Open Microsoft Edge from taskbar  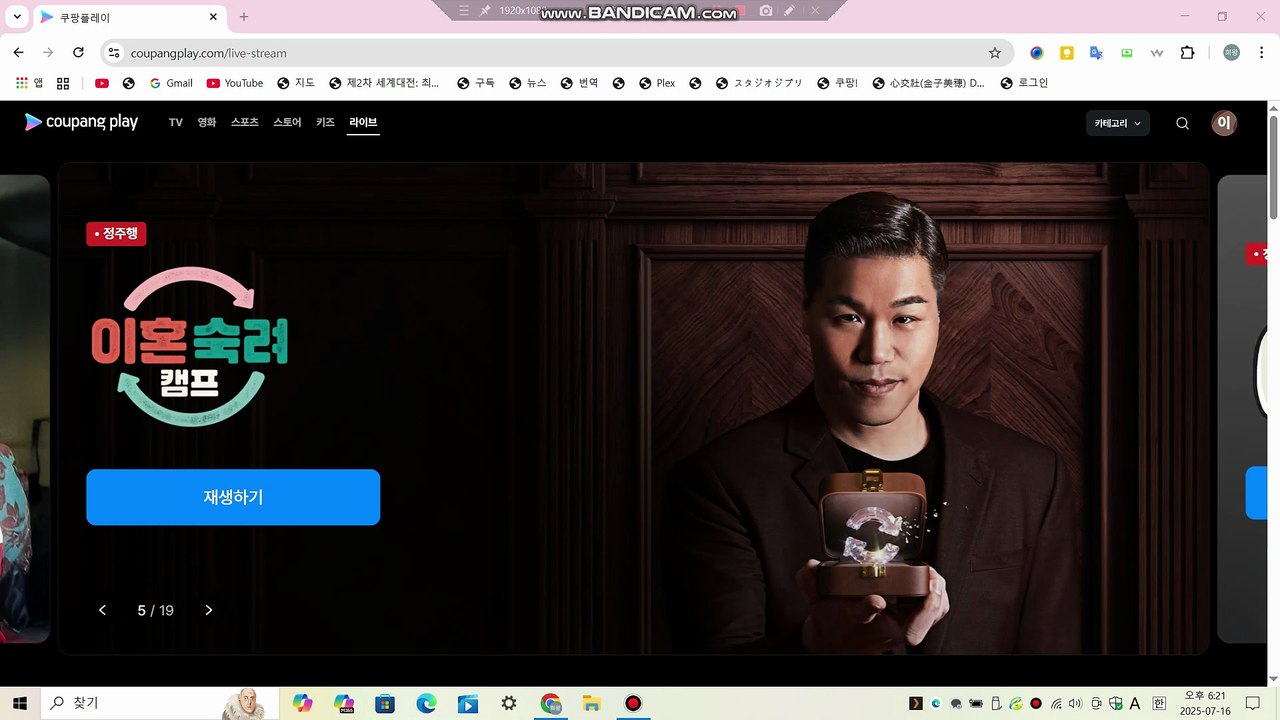(x=427, y=703)
